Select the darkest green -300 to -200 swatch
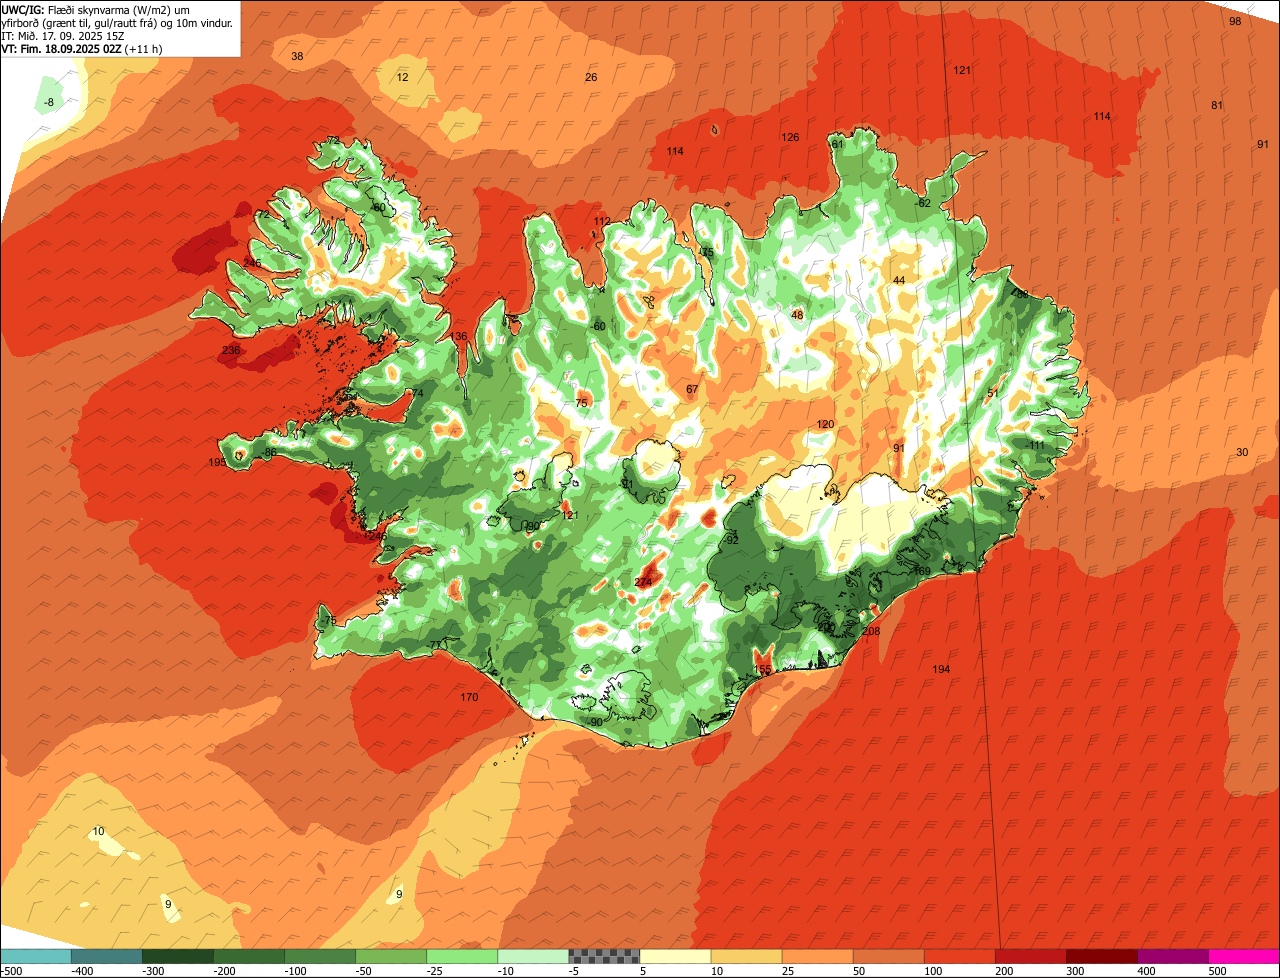Screen dimensions: 1280x978 click(x=177, y=956)
